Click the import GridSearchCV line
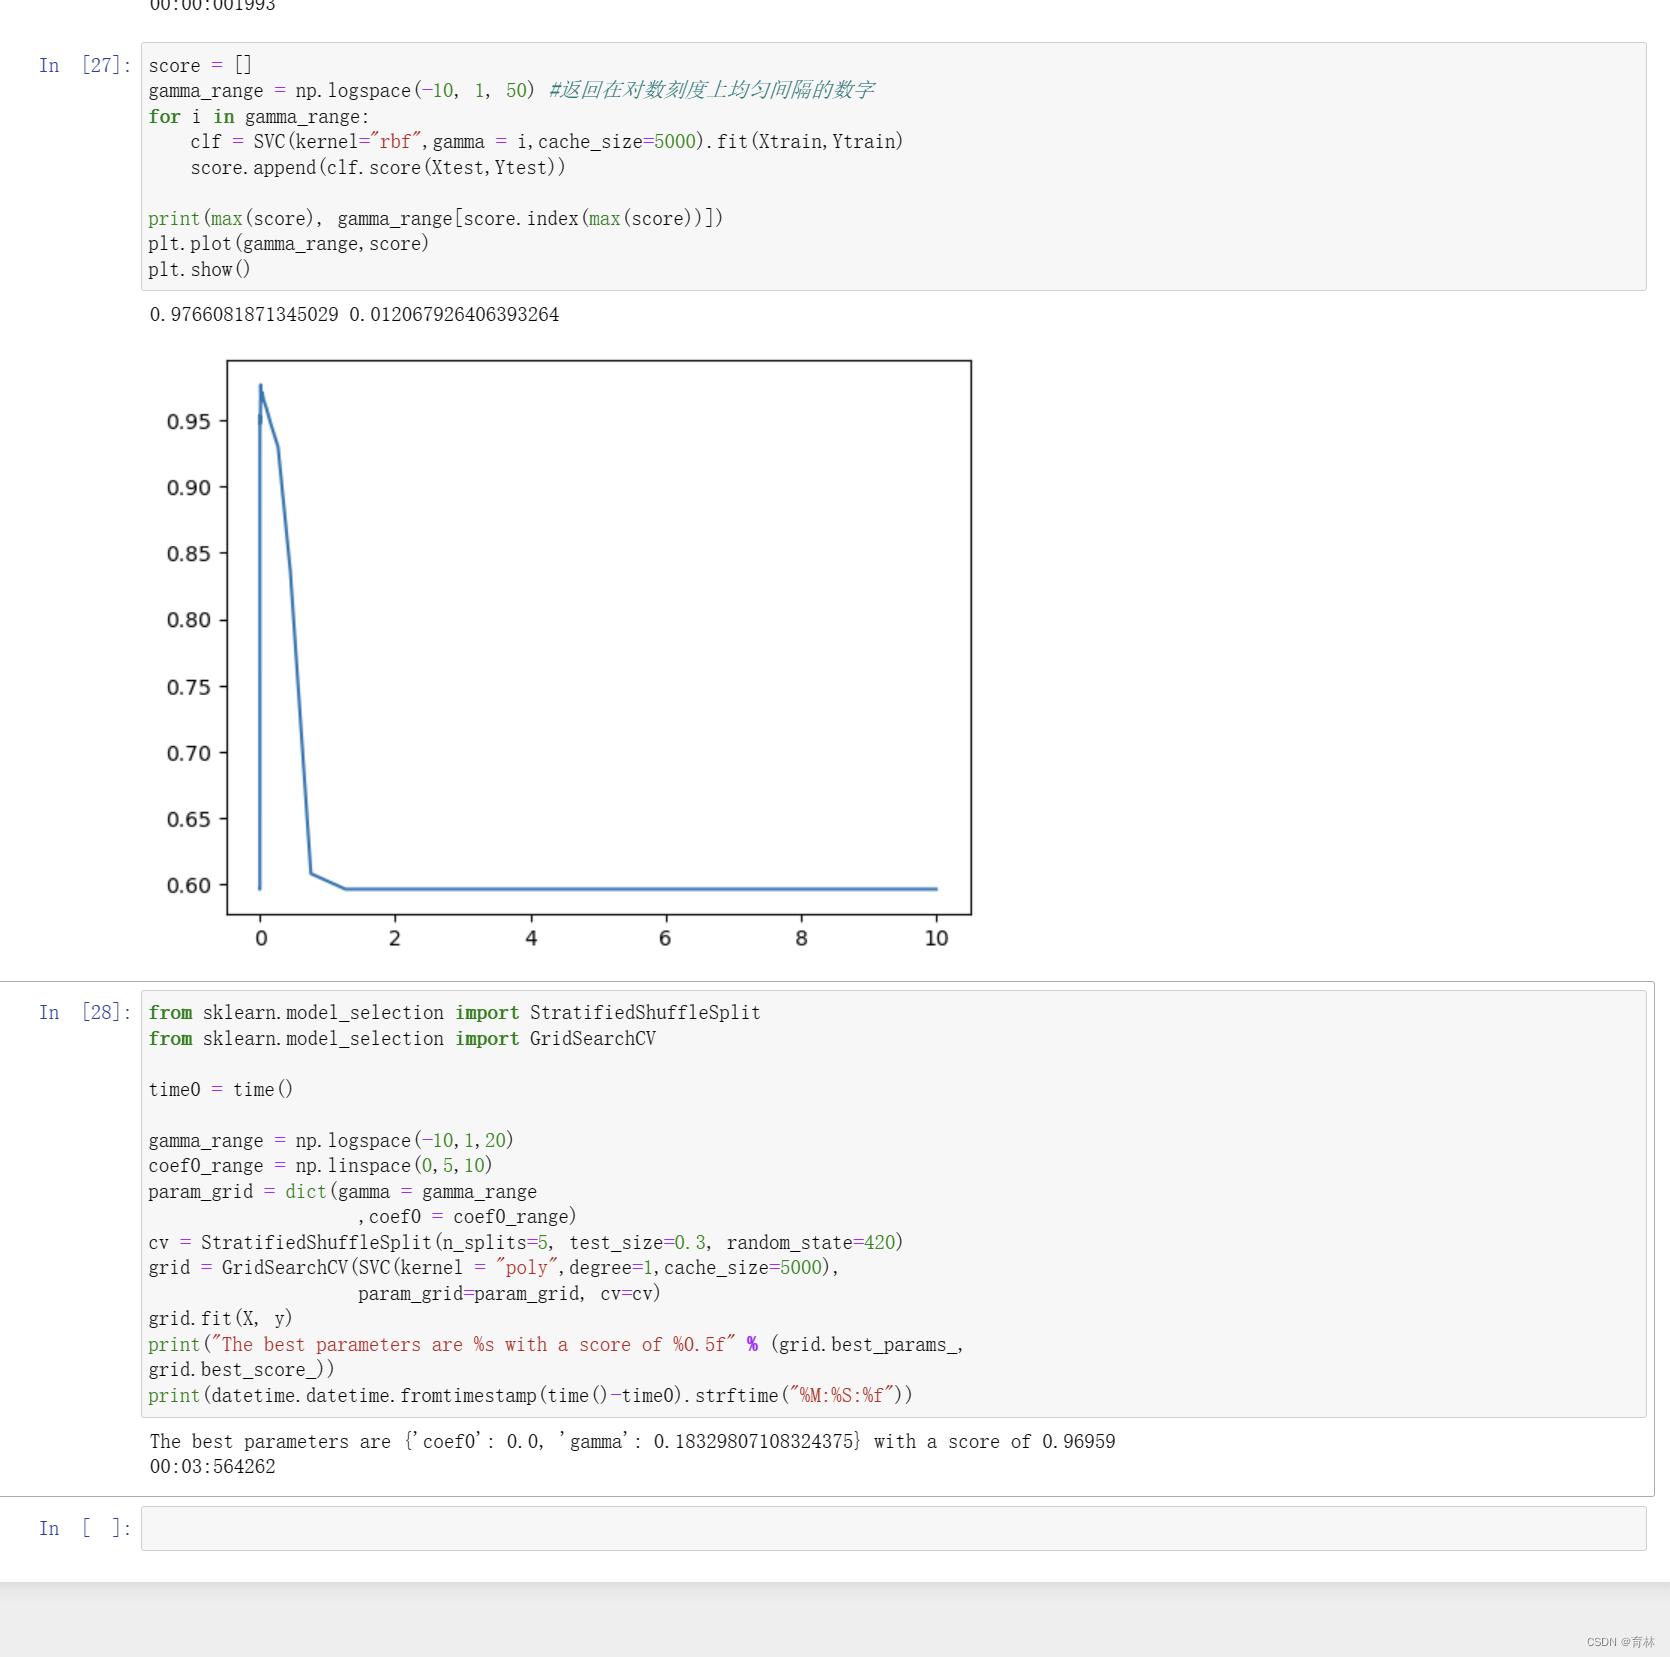This screenshot has height=1657, width=1670. tap(402, 1038)
